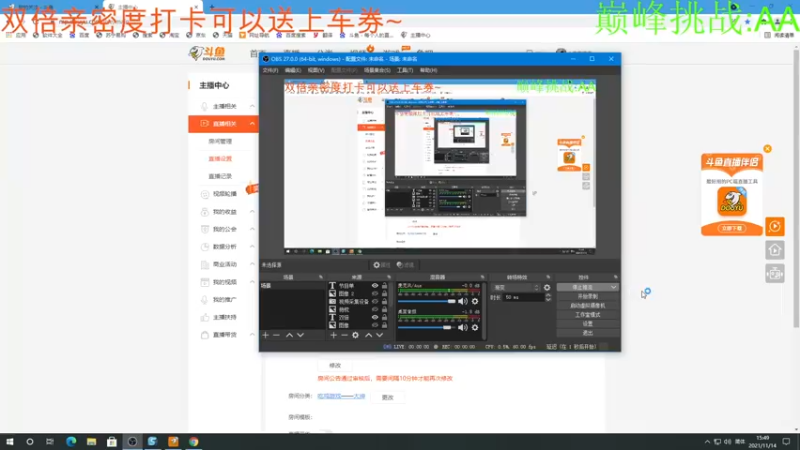Toggle visibility of last 图像 source
Screen dimensions: 800x450
pyautogui.click(x=375, y=325)
